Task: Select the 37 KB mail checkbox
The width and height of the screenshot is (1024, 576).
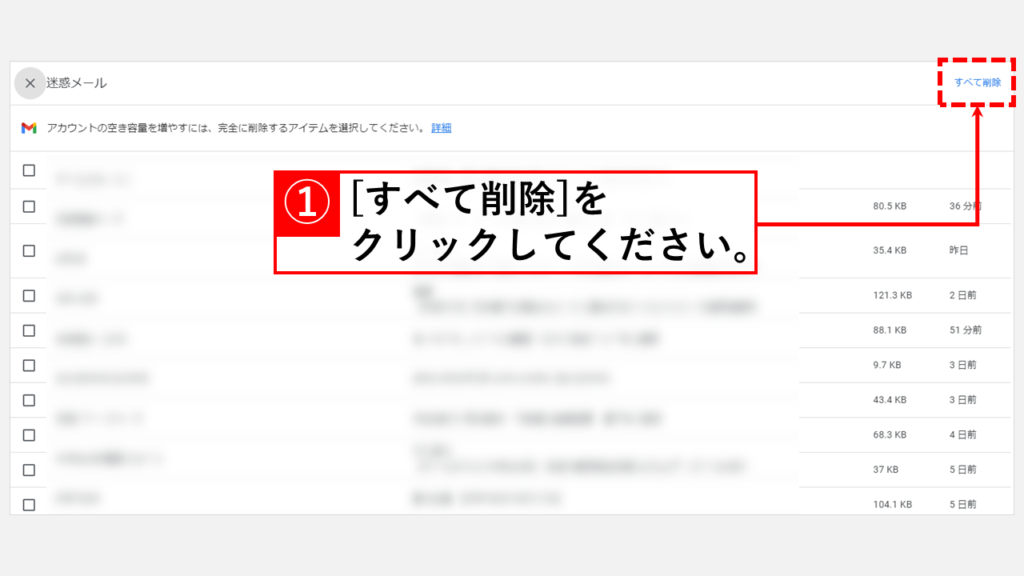Action: pos(29,470)
